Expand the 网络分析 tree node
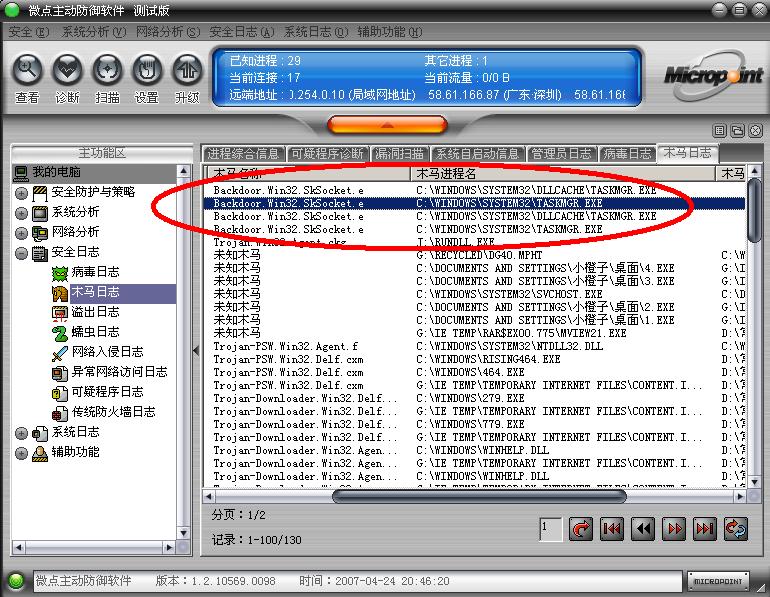The image size is (770, 597). point(21,233)
